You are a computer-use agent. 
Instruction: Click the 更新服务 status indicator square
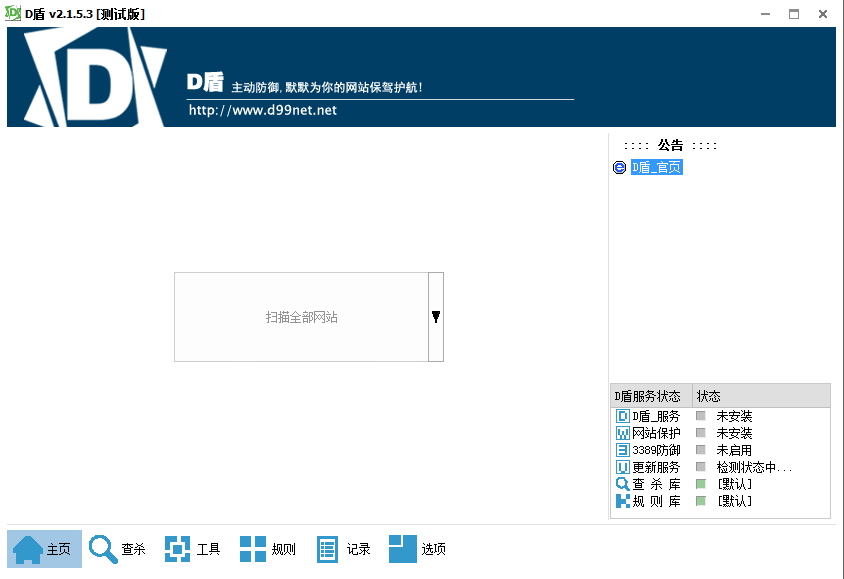(701, 467)
